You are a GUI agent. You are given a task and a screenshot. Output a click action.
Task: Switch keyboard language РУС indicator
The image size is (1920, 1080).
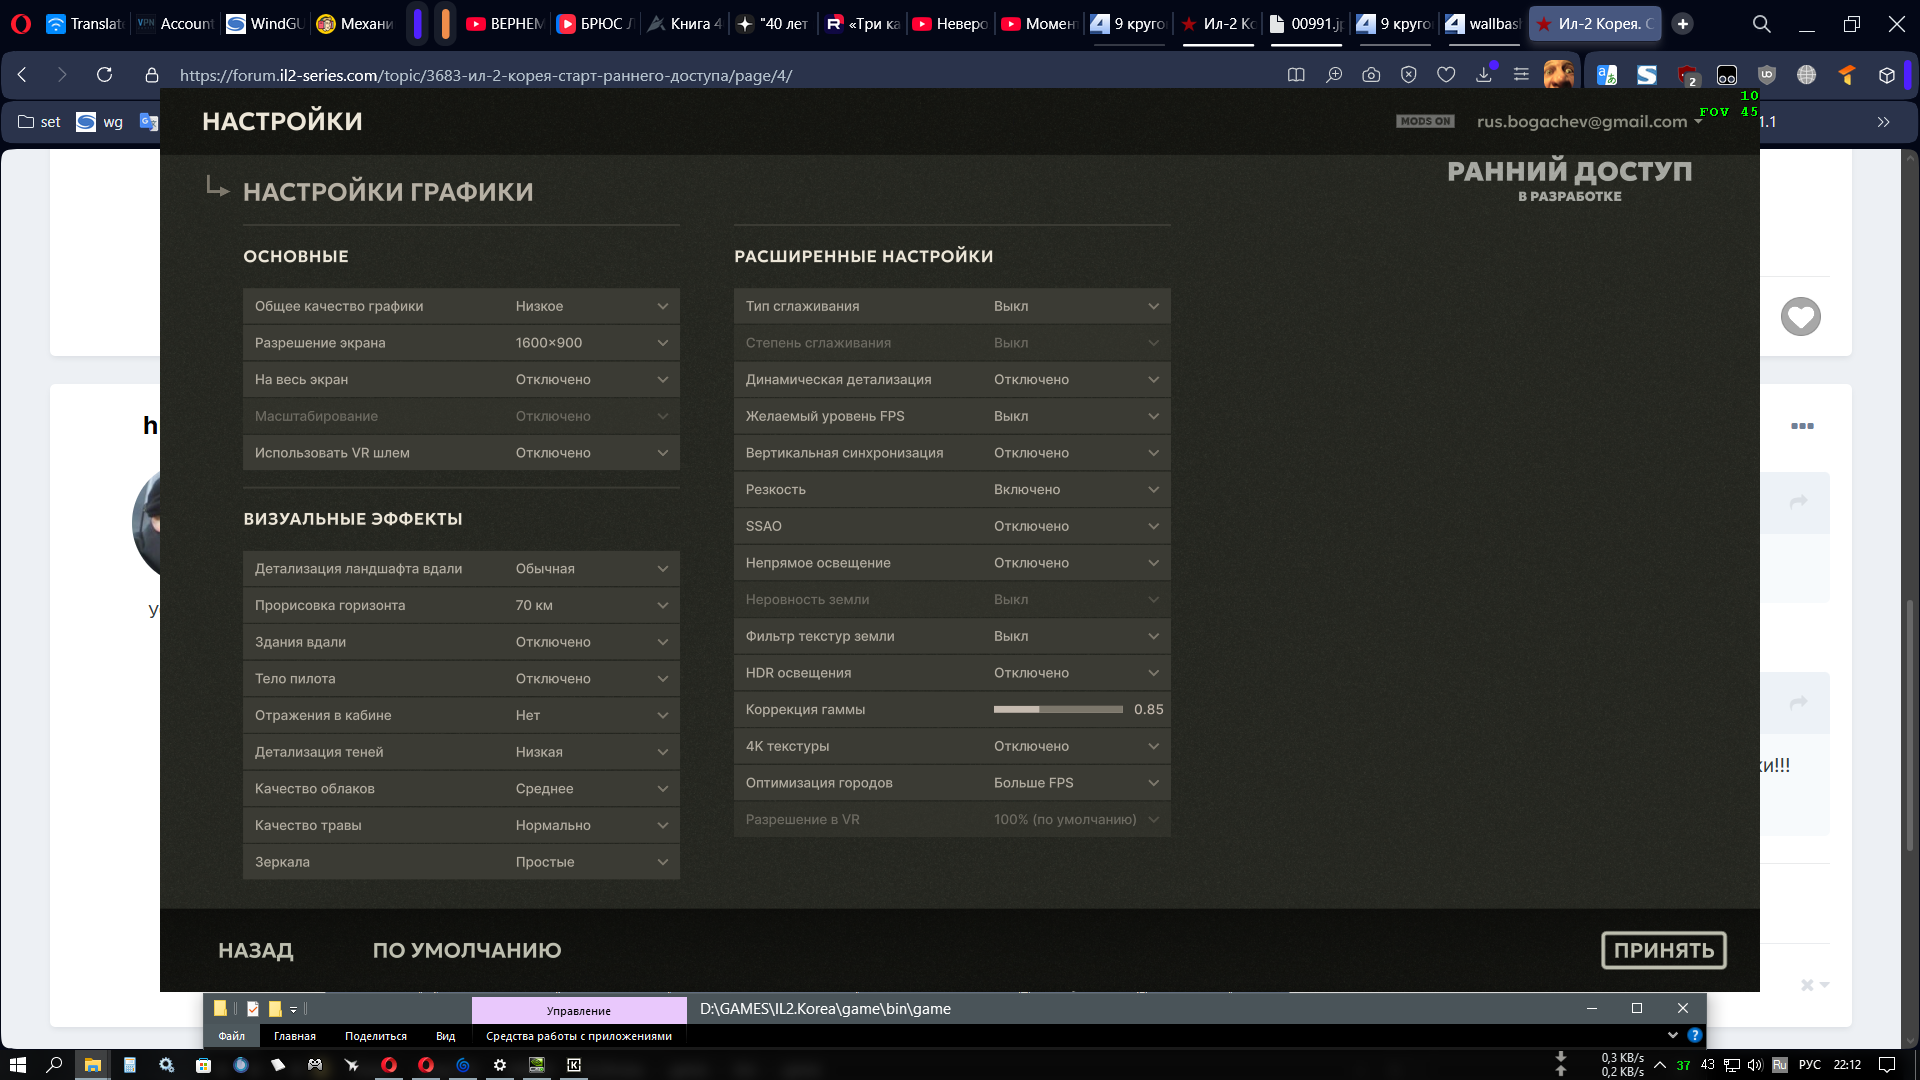click(x=1810, y=1065)
